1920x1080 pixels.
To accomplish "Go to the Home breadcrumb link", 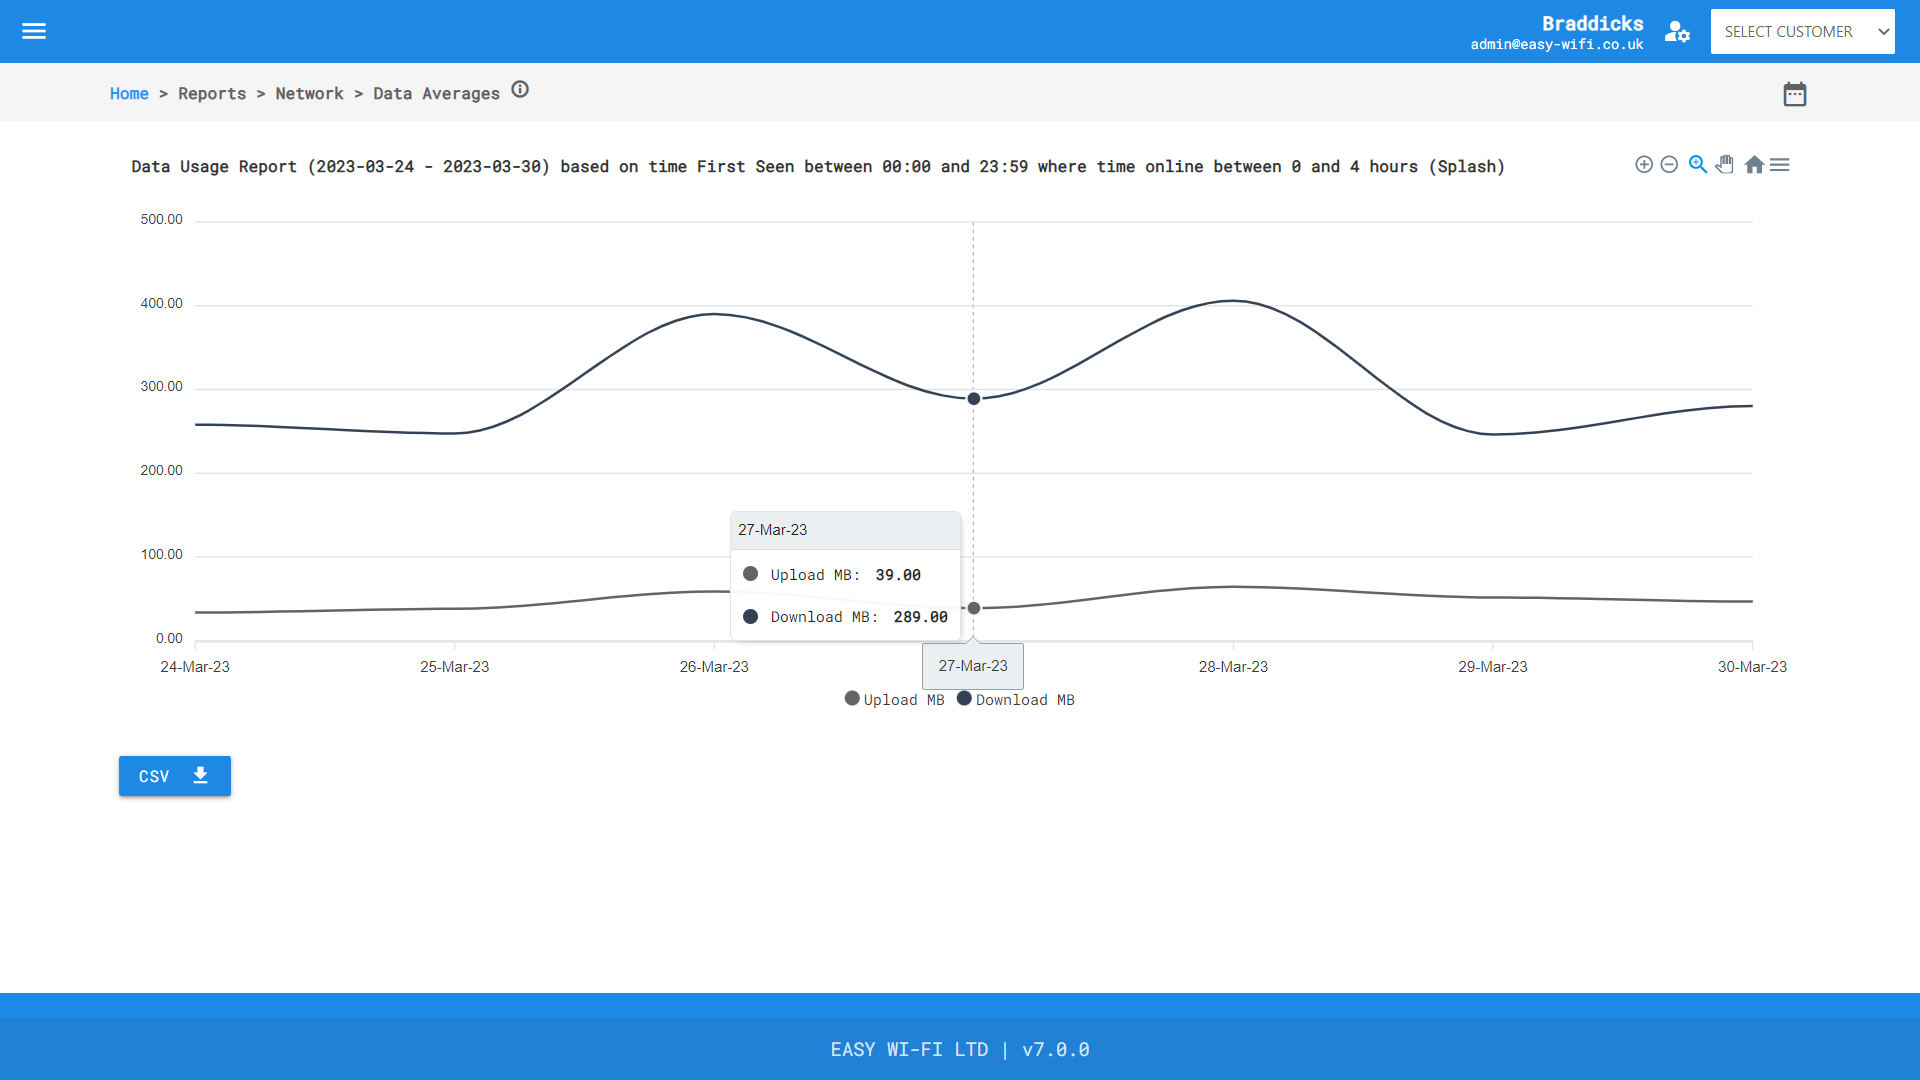I will [129, 93].
